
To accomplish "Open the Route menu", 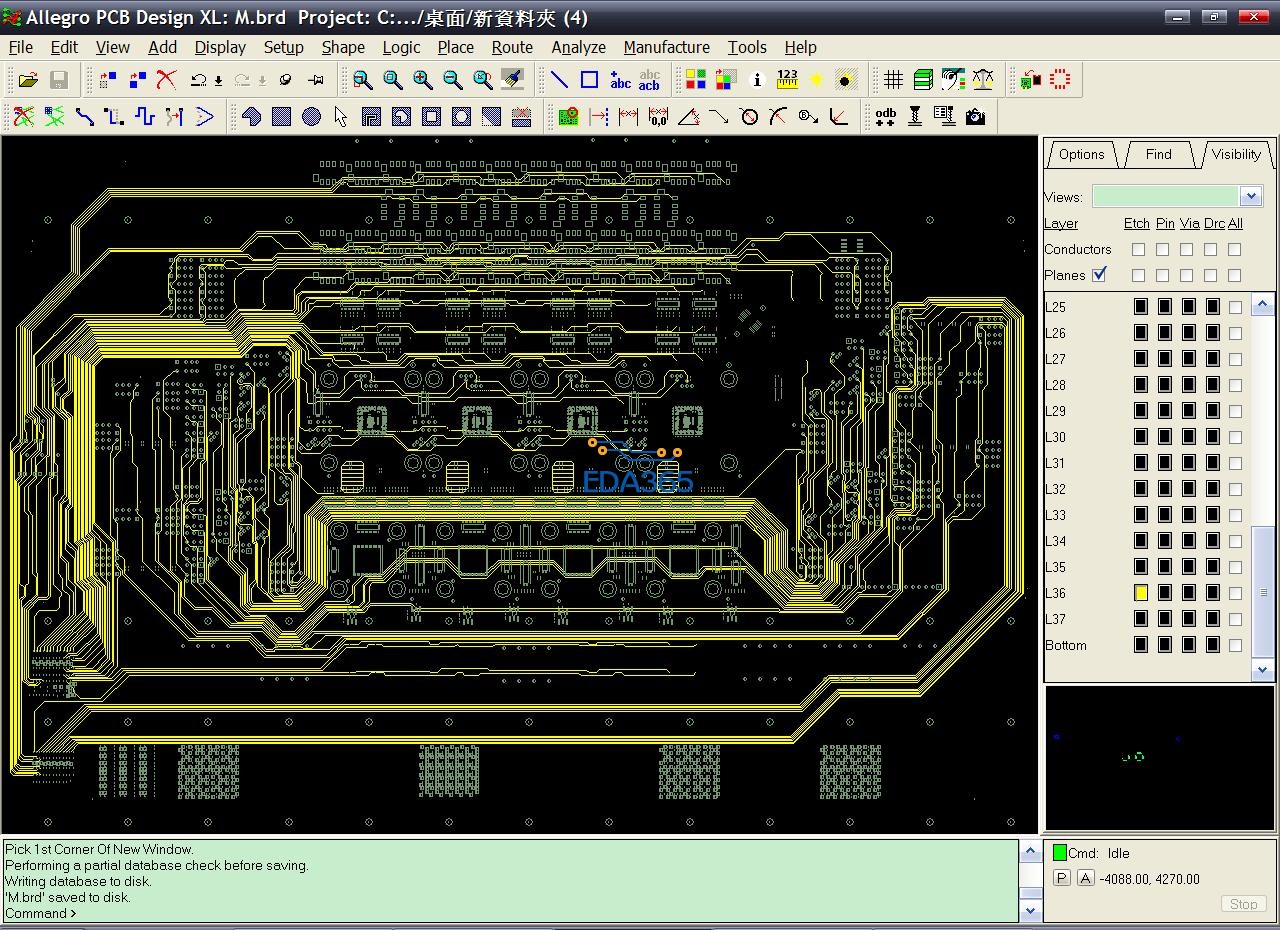I will coord(512,47).
